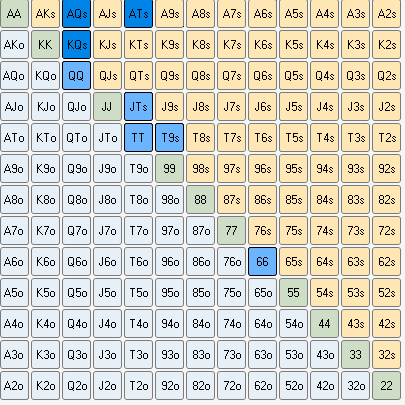
Task: Select the 65s suited connector cell
Action: [293, 262]
